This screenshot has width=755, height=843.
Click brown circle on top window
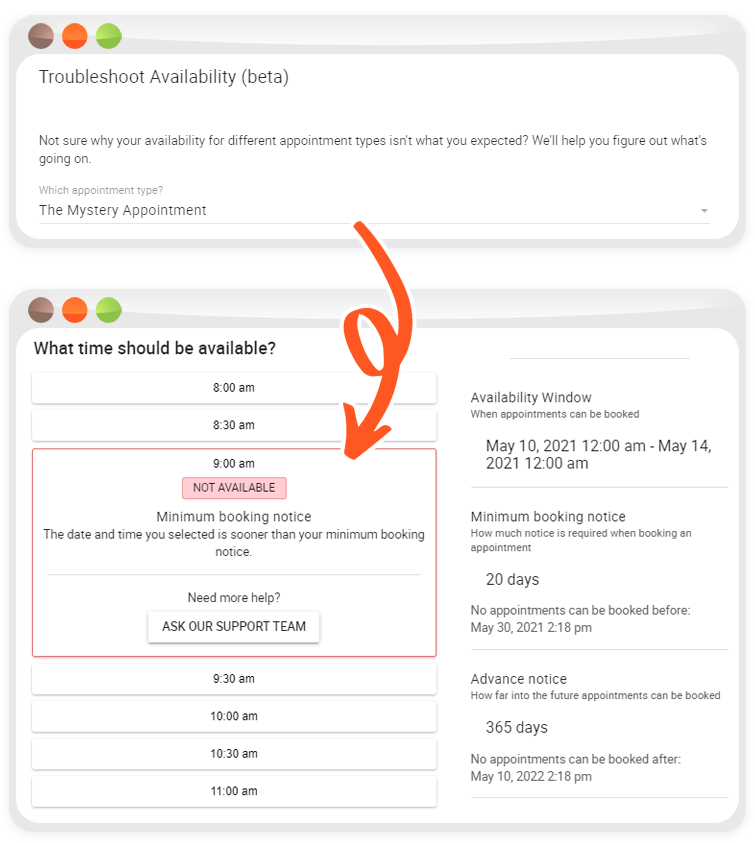[x=41, y=36]
